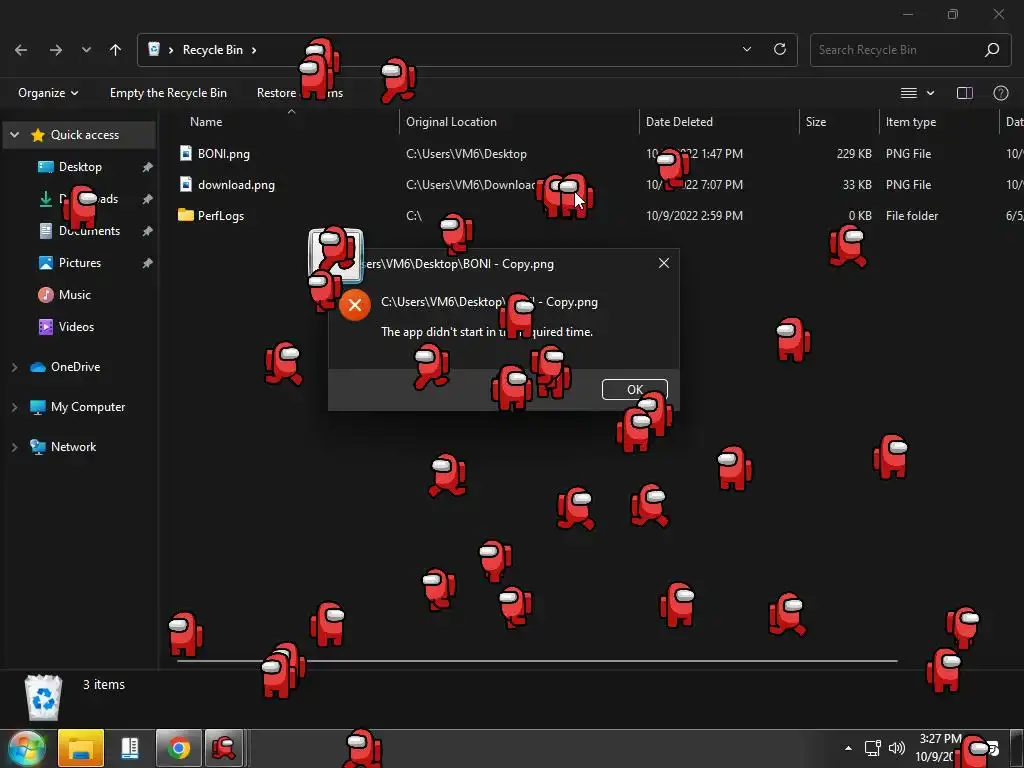Select the BONI.png file
This screenshot has height=768, width=1024.
223,154
